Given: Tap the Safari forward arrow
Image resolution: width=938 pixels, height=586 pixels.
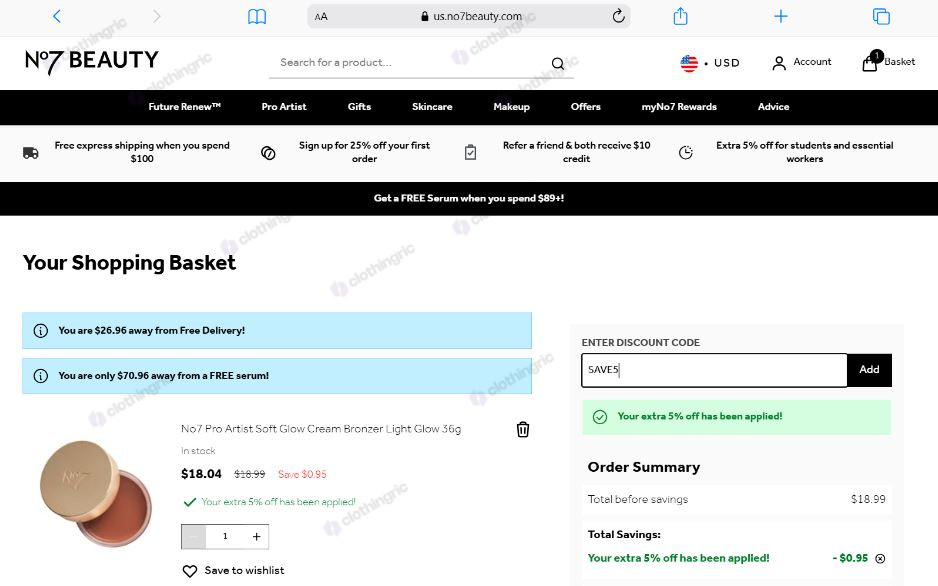Looking at the screenshot, I should click(x=157, y=16).
